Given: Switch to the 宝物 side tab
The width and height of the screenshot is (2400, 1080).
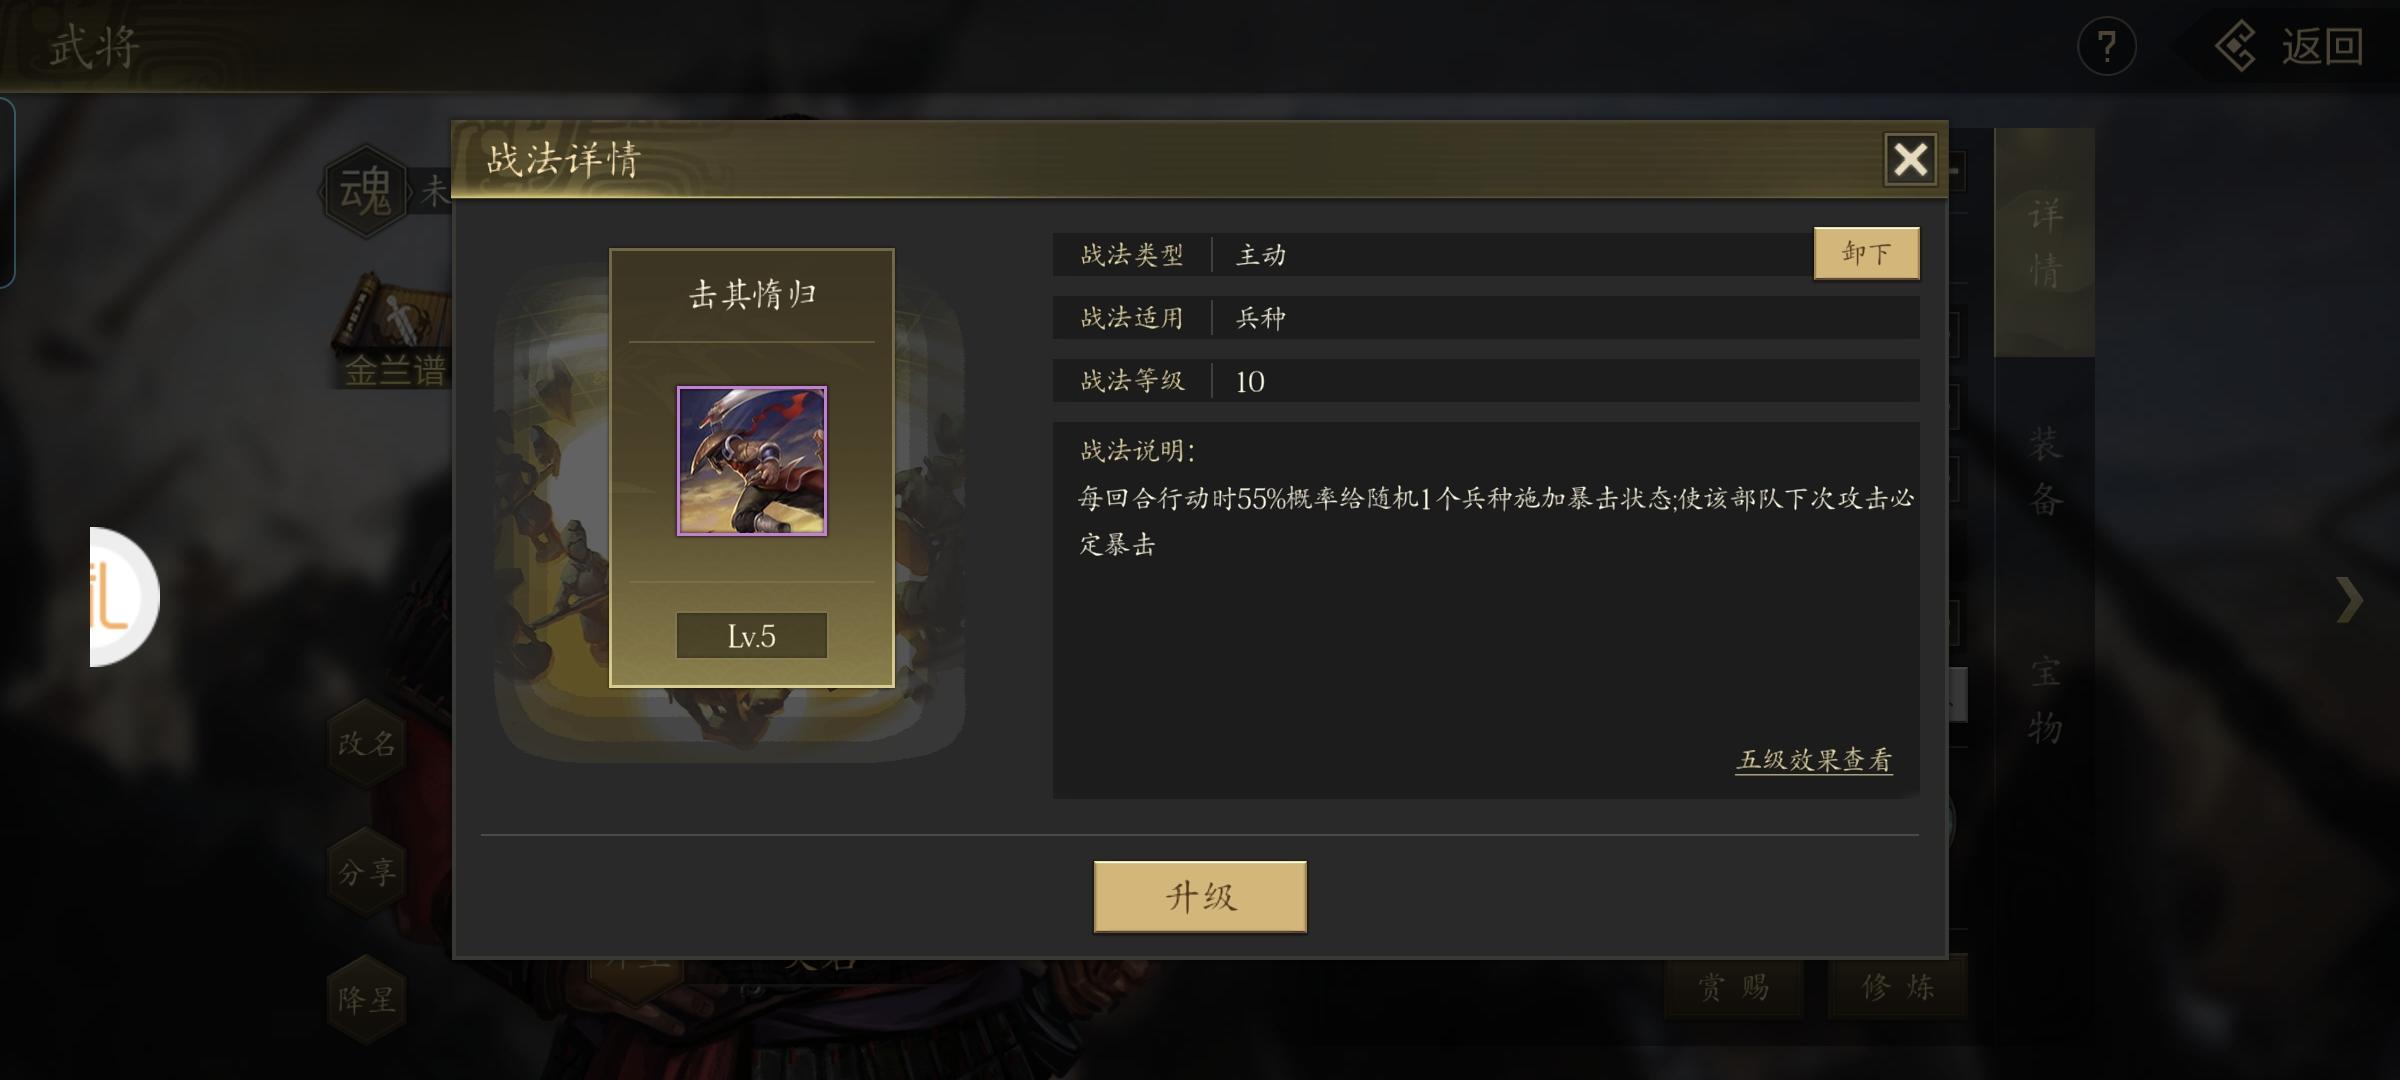Looking at the screenshot, I should [x=2044, y=700].
